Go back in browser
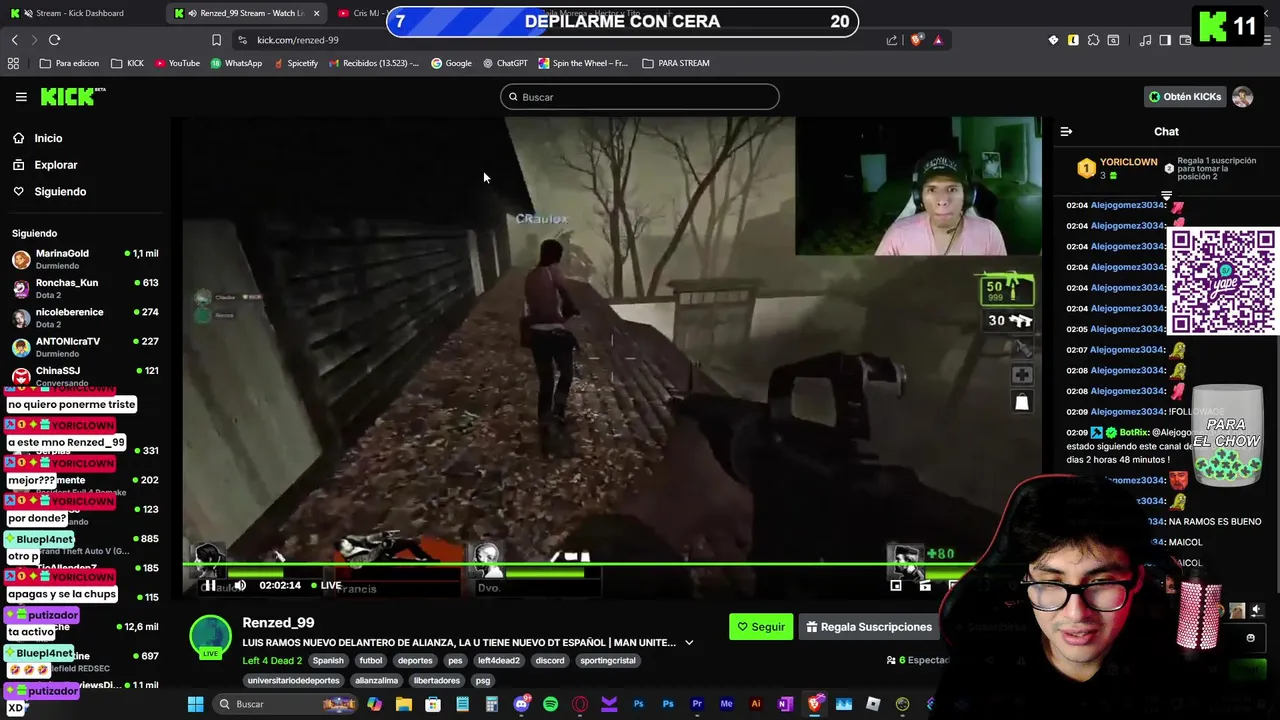1280x720 pixels. [x=15, y=40]
